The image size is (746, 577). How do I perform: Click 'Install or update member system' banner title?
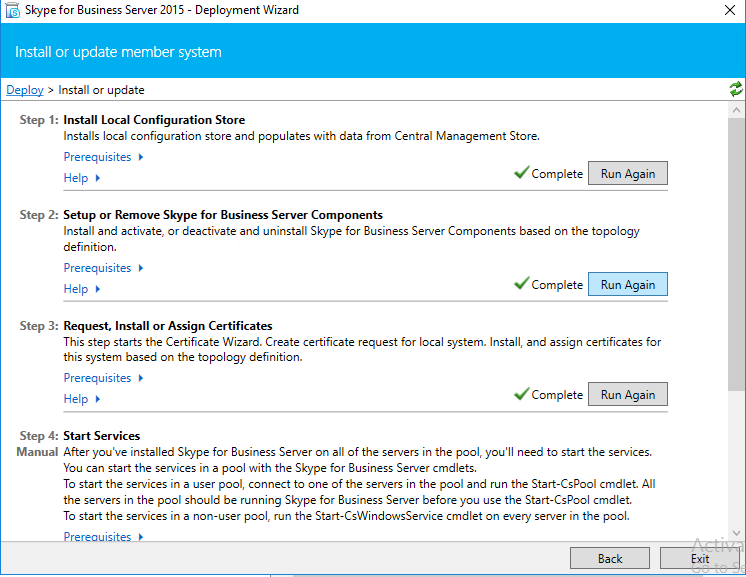pos(118,52)
